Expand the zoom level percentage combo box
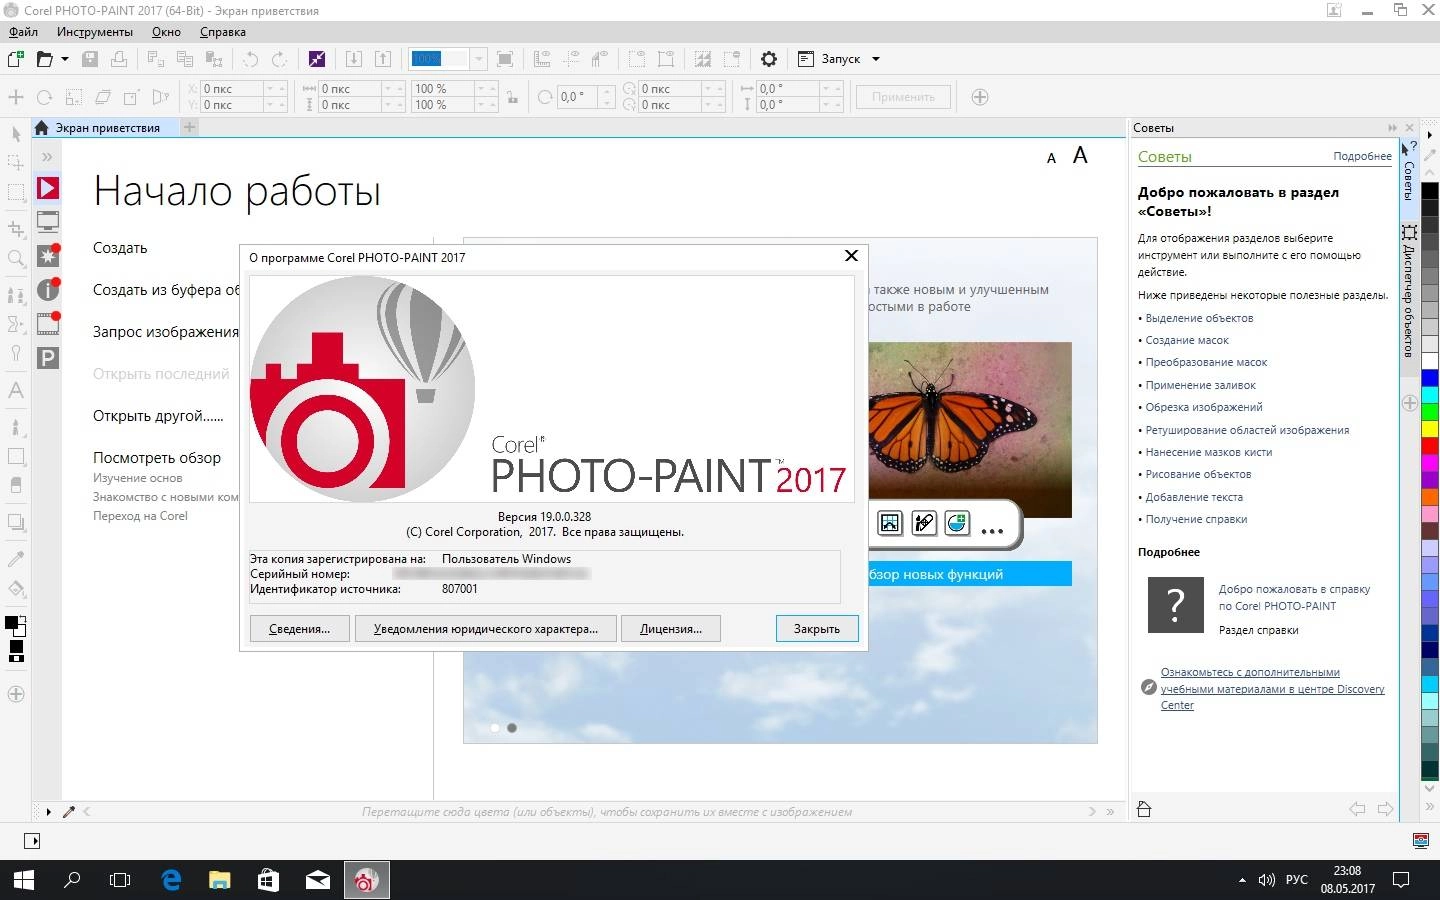Image resolution: width=1440 pixels, height=900 pixels. (x=477, y=59)
